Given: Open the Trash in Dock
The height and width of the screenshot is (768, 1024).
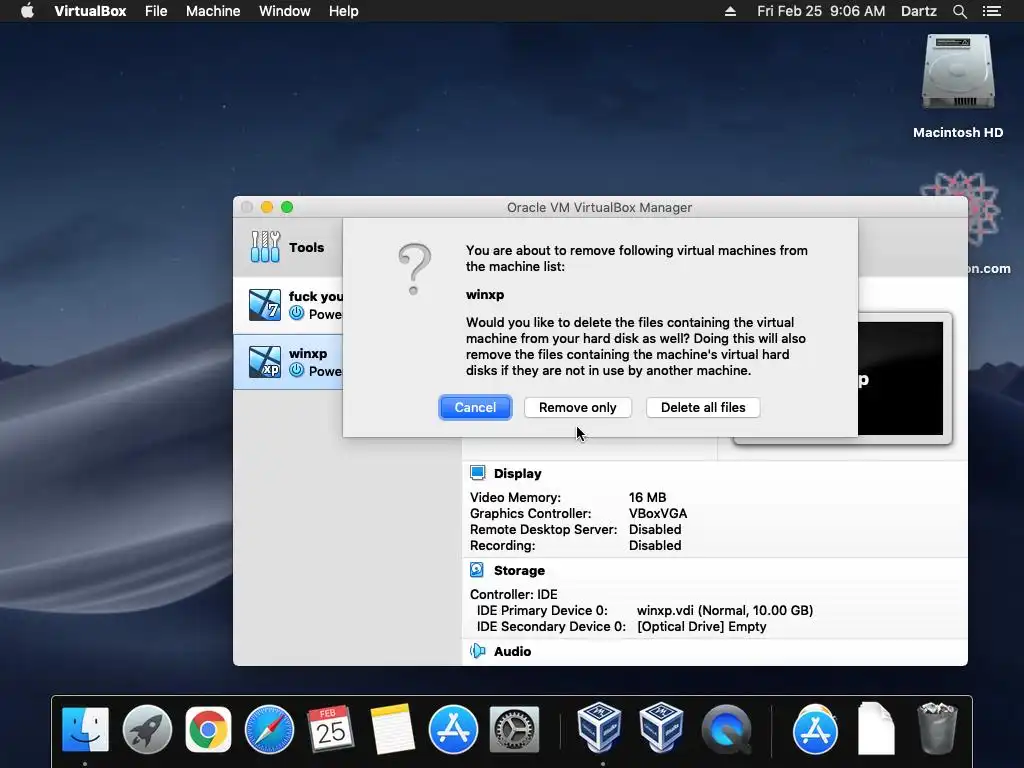Looking at the screenshot, I should [x=937, y=728].
